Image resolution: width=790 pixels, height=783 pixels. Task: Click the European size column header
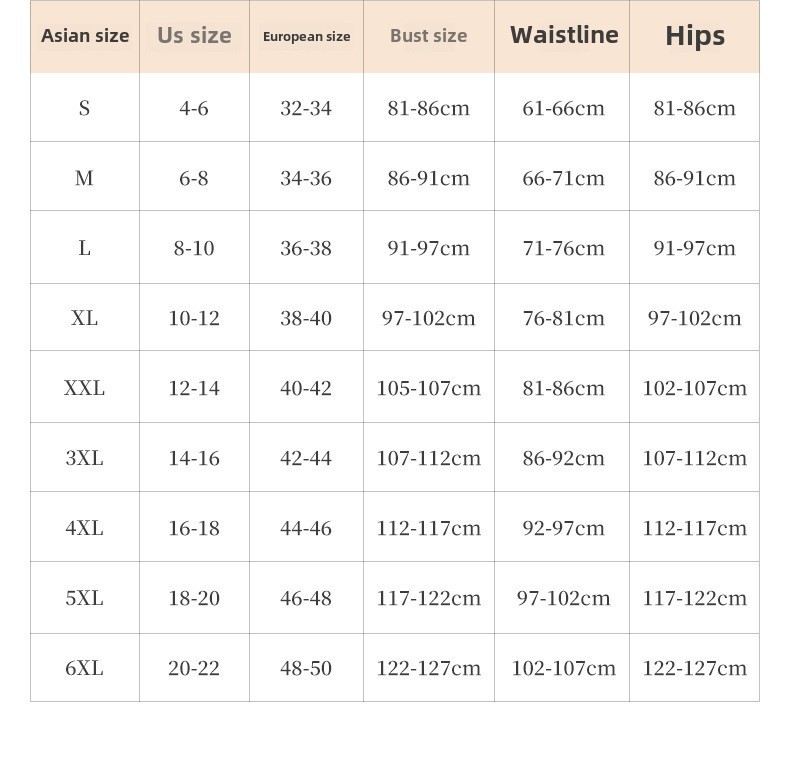click(306, 37)
